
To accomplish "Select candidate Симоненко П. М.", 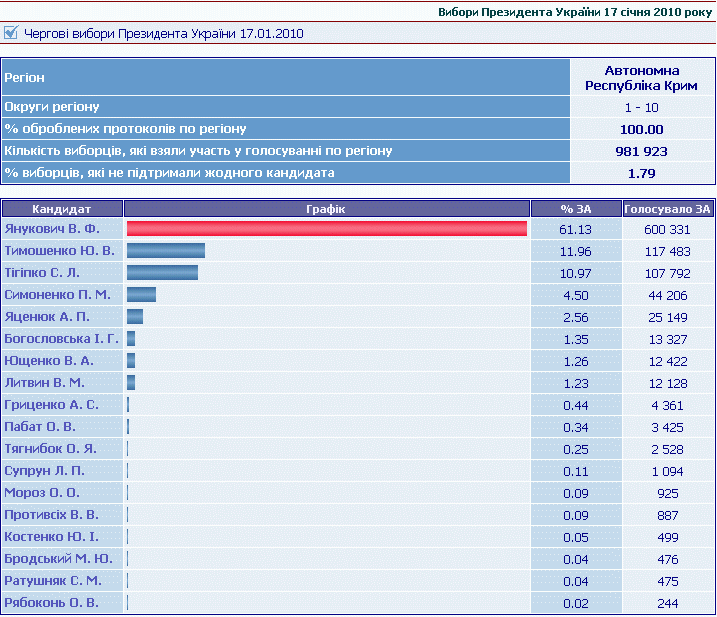I will pyautogui.click(x=57, y=295).
